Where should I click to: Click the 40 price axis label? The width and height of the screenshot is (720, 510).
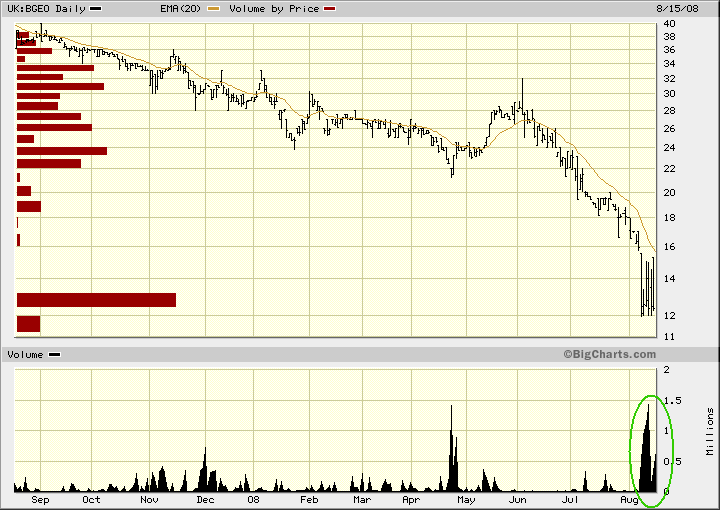(667, 24)
